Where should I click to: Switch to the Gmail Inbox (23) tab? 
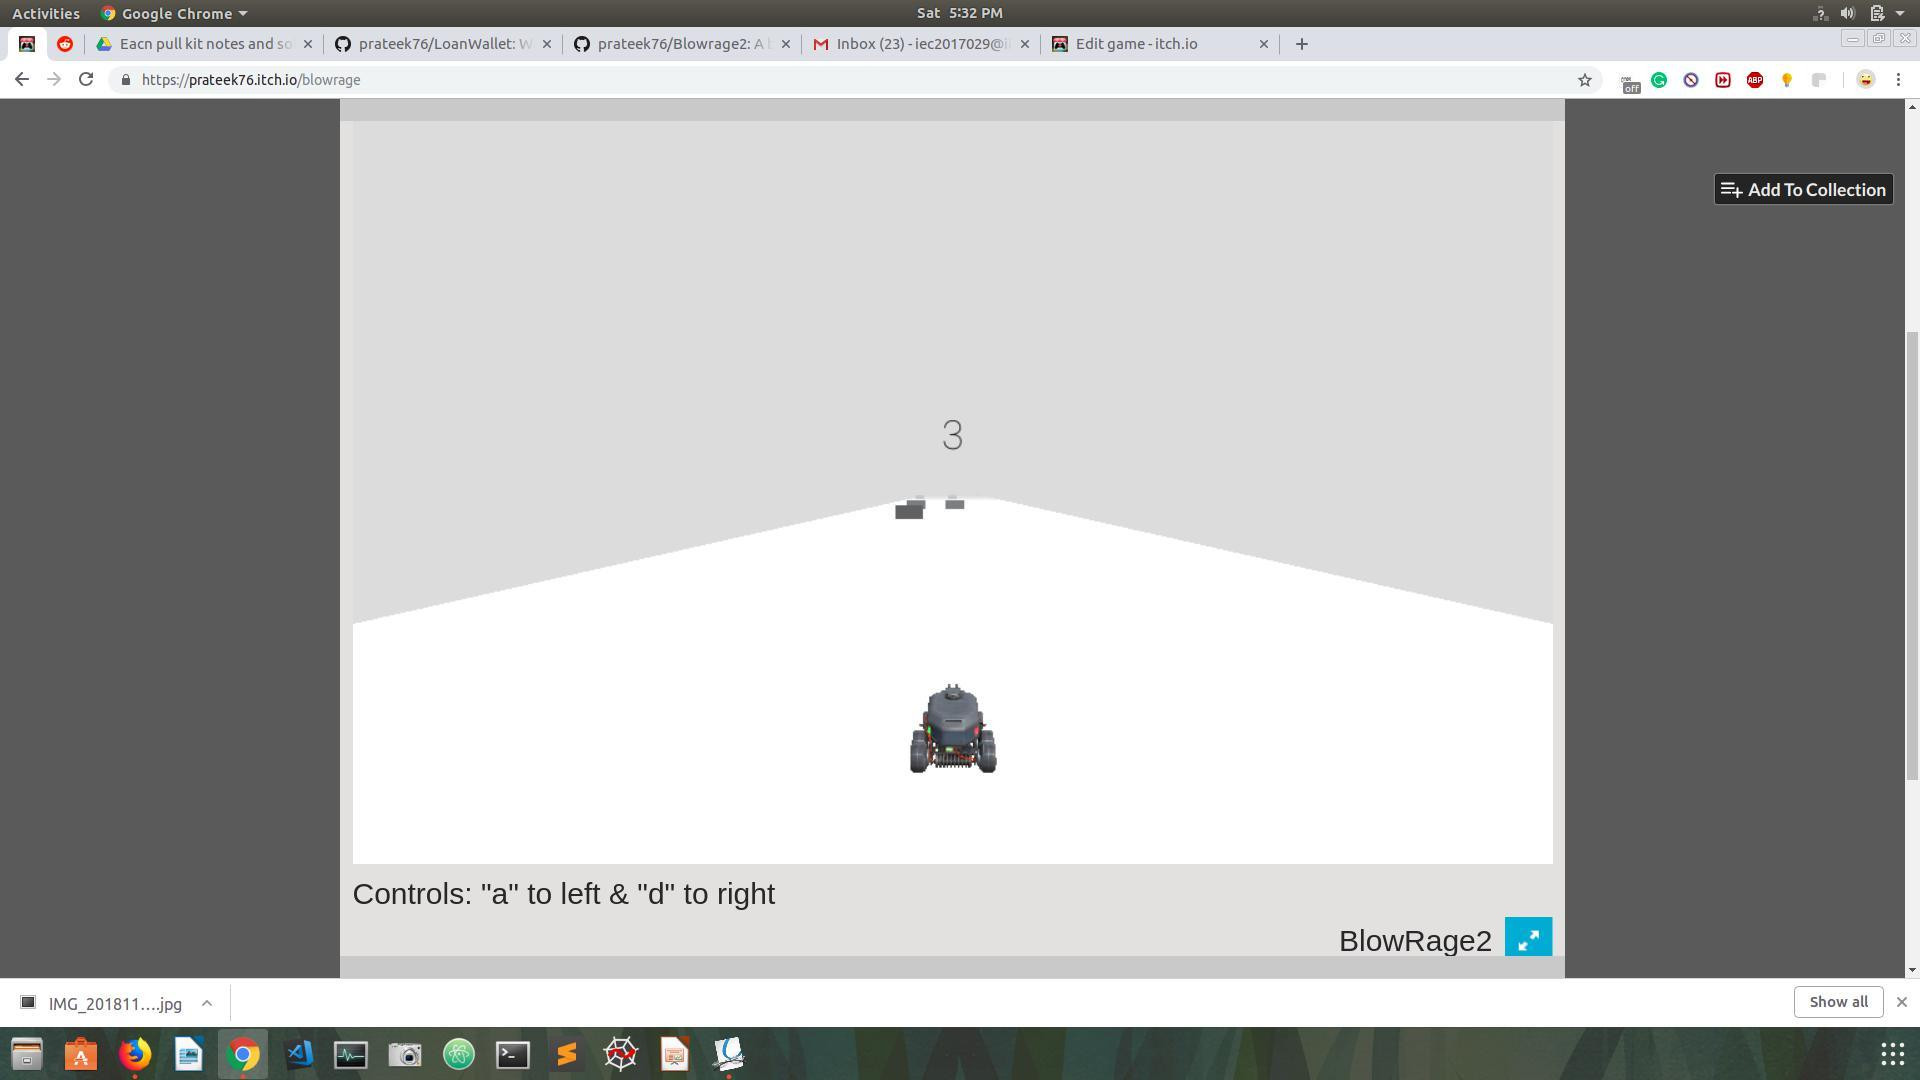point(921,44)
